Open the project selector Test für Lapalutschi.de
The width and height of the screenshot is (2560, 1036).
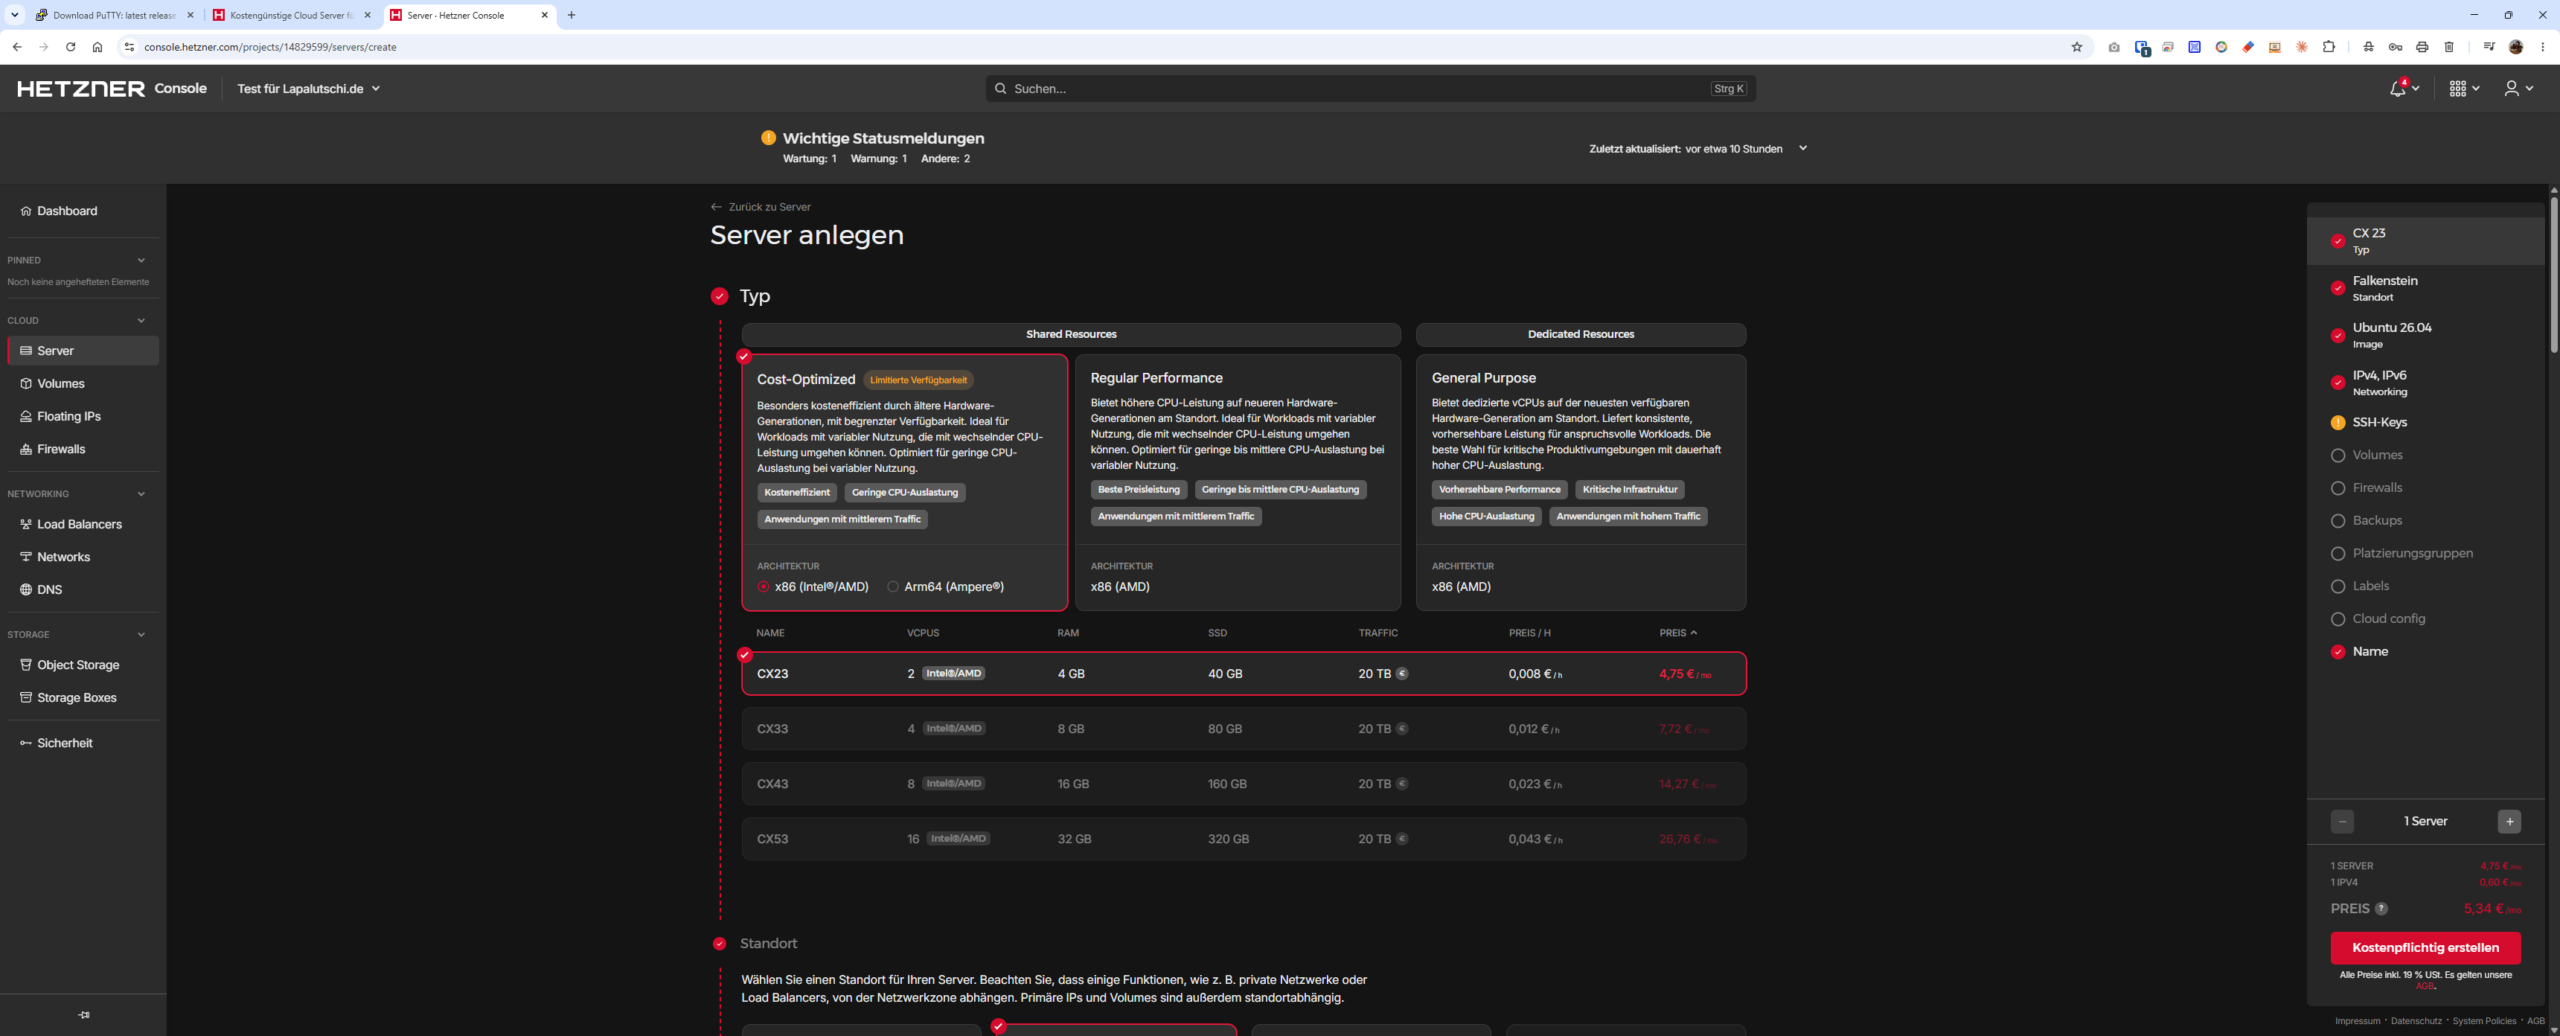tap(309, 89)
